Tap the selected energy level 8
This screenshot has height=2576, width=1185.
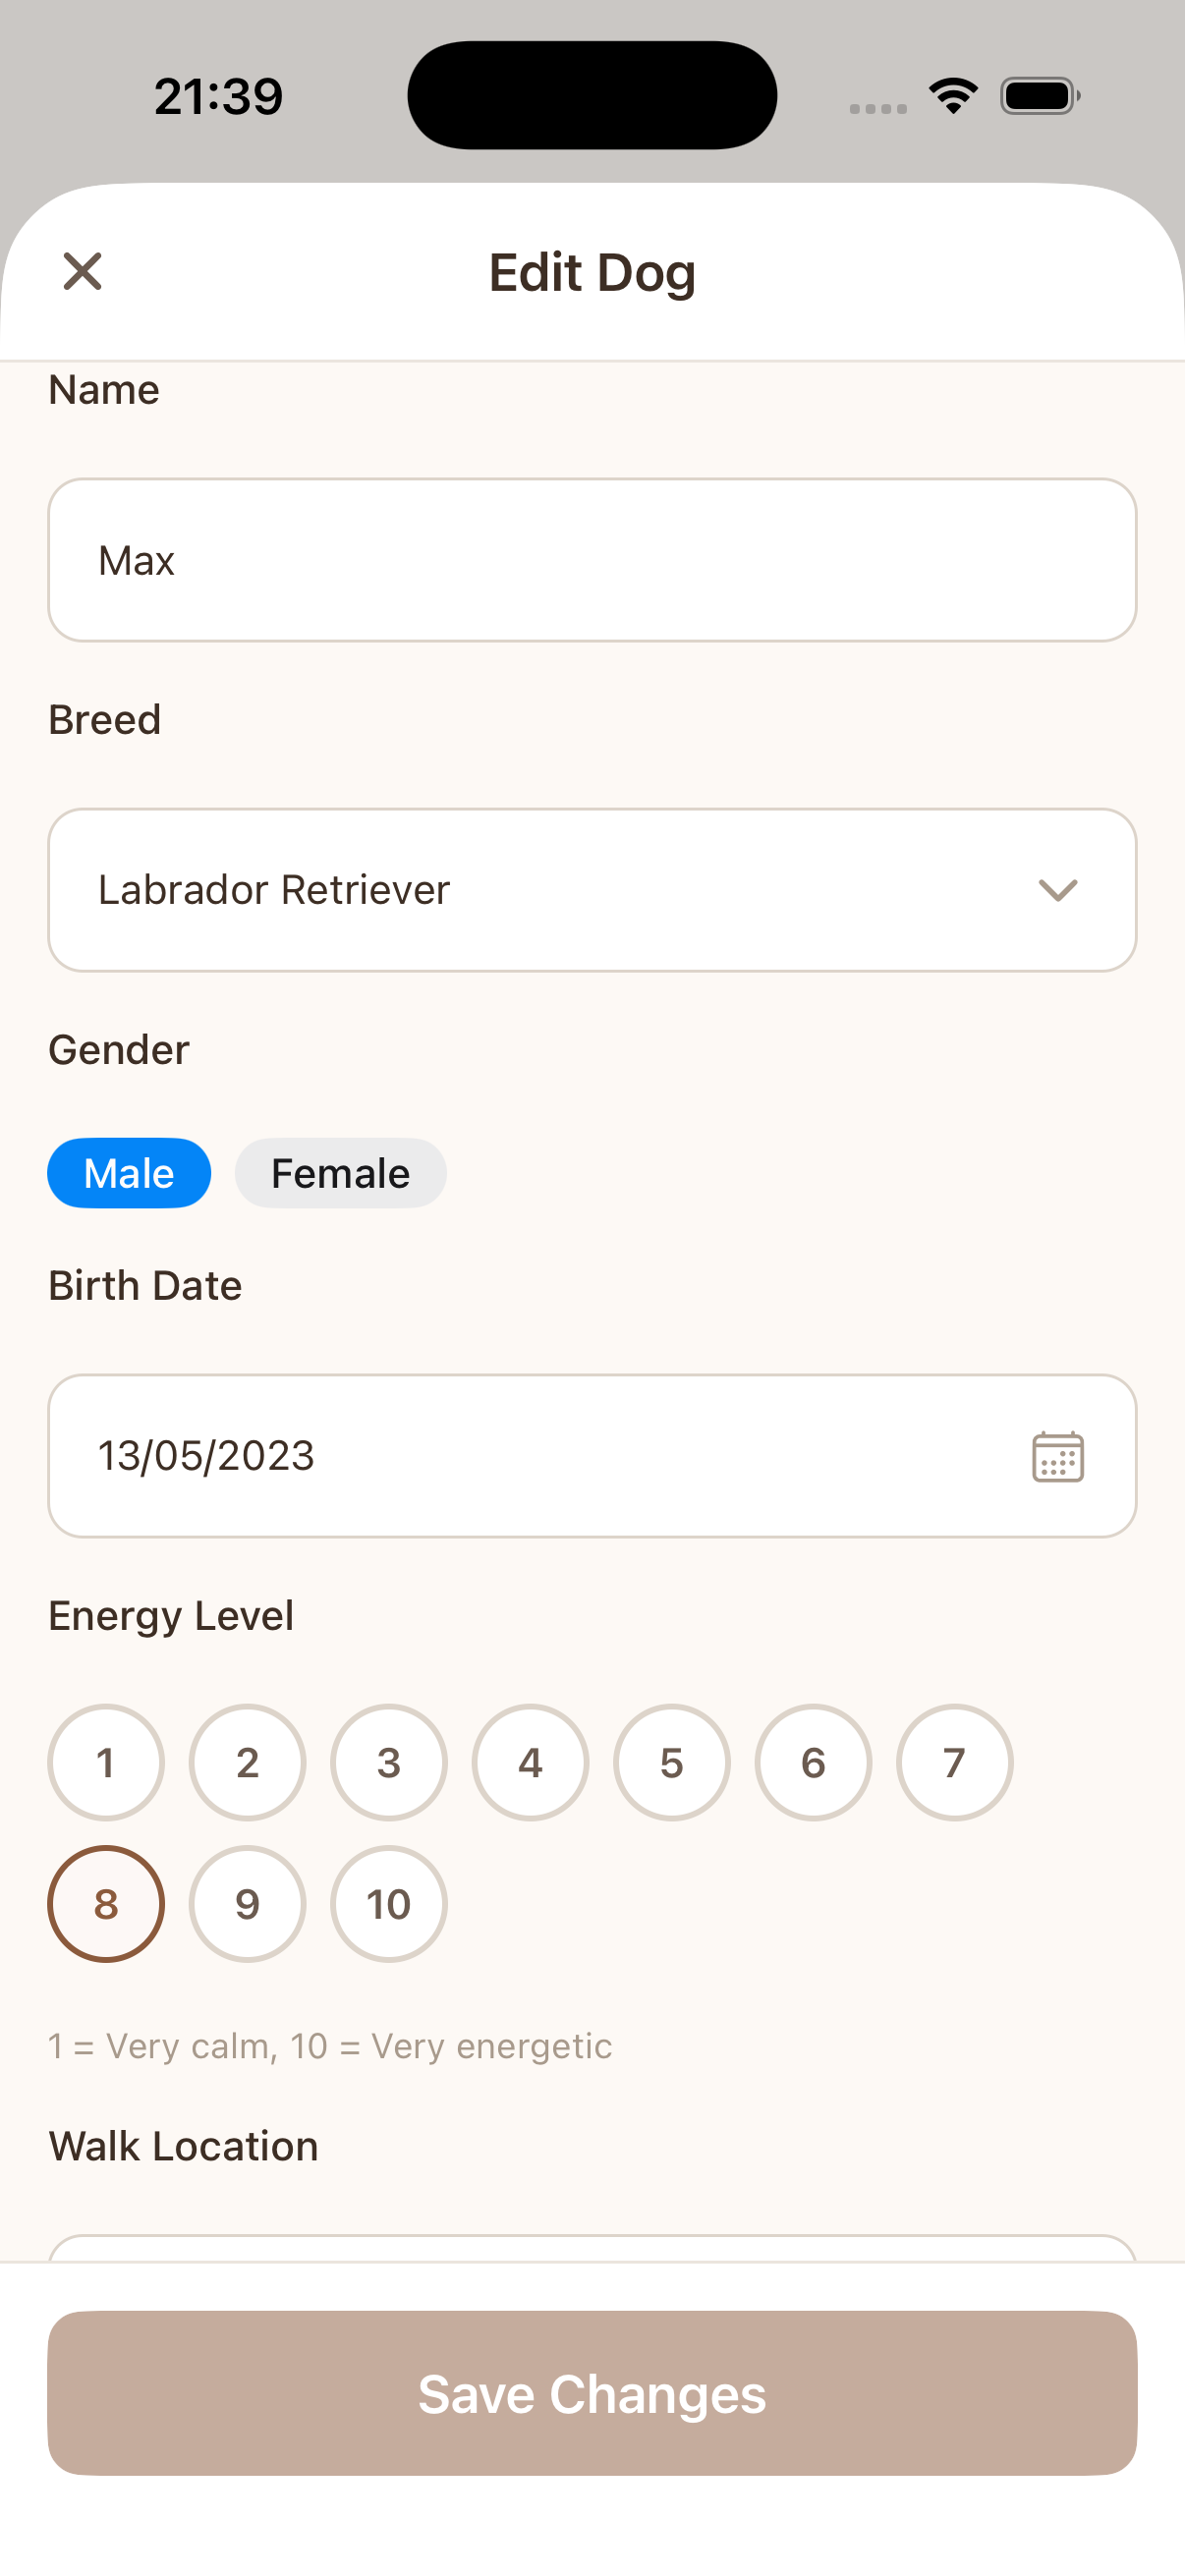106,1904
